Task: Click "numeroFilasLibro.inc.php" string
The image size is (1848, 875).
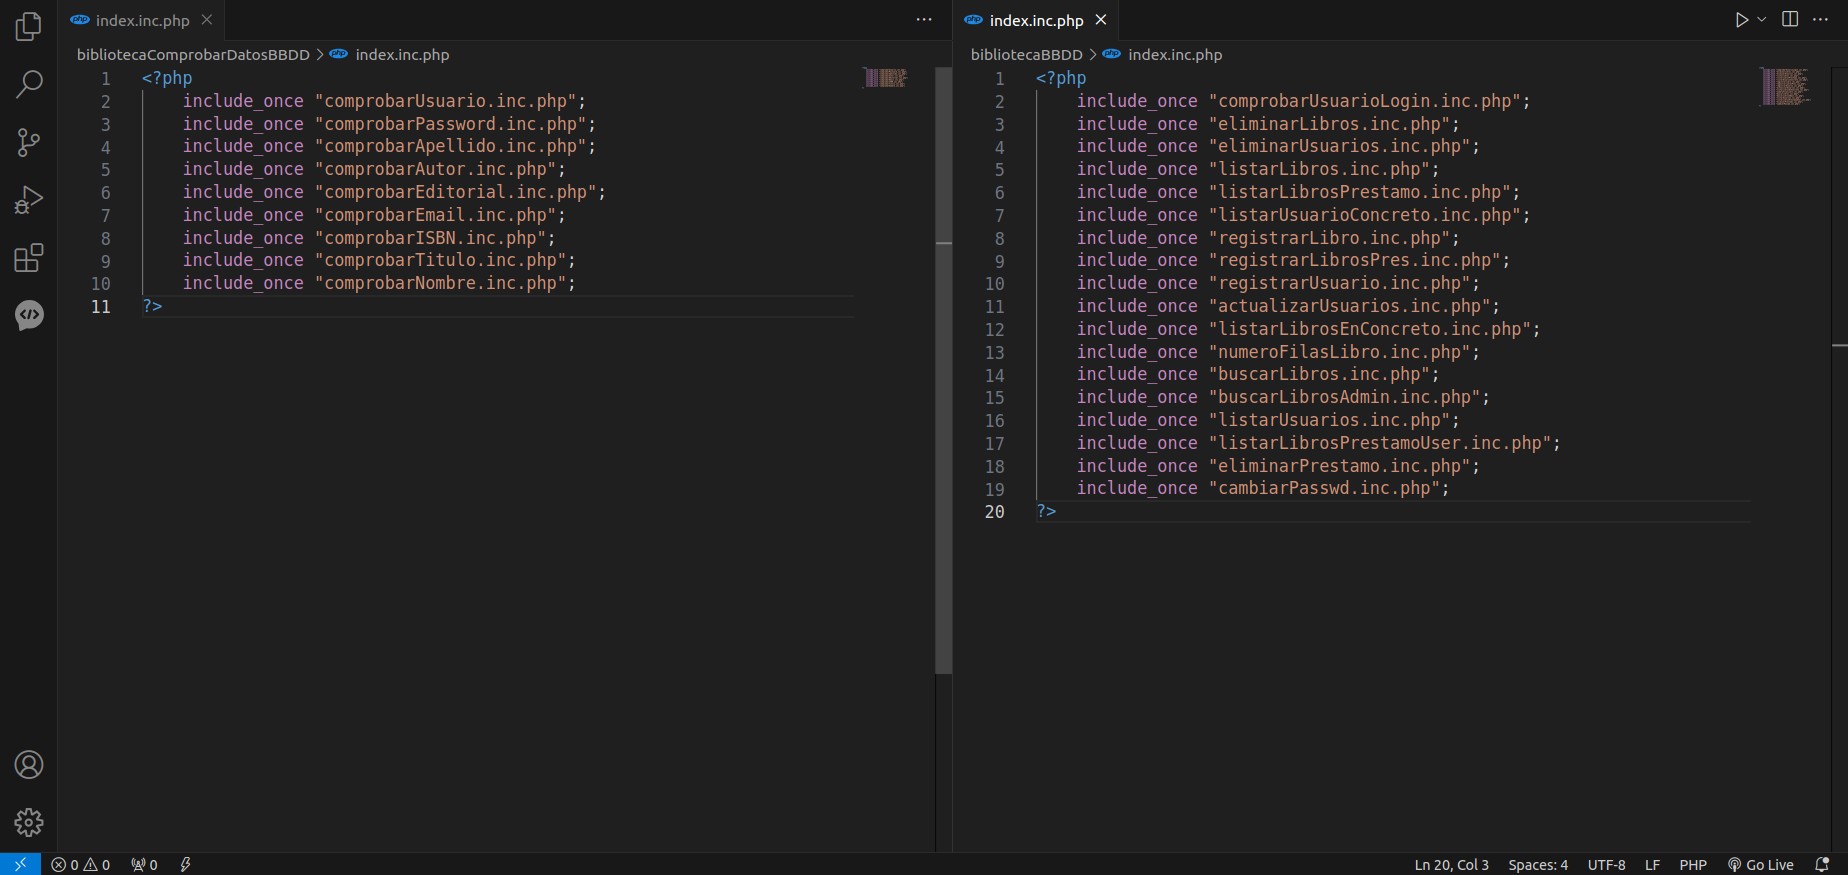Action: click(x=1339, y=352)
